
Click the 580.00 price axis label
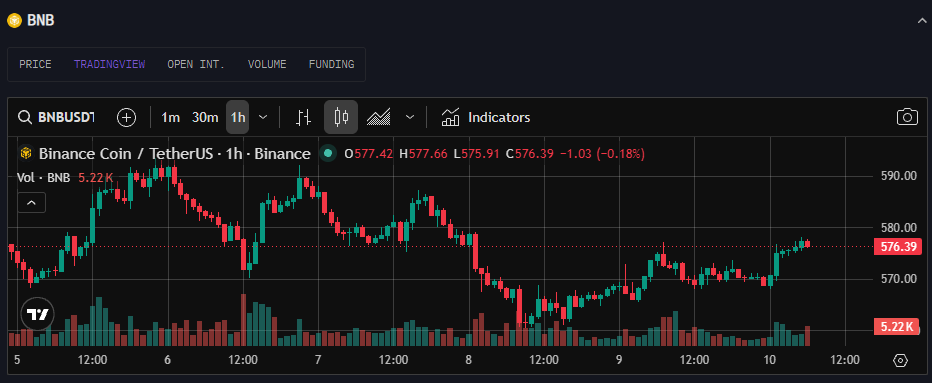coord(898,228)
